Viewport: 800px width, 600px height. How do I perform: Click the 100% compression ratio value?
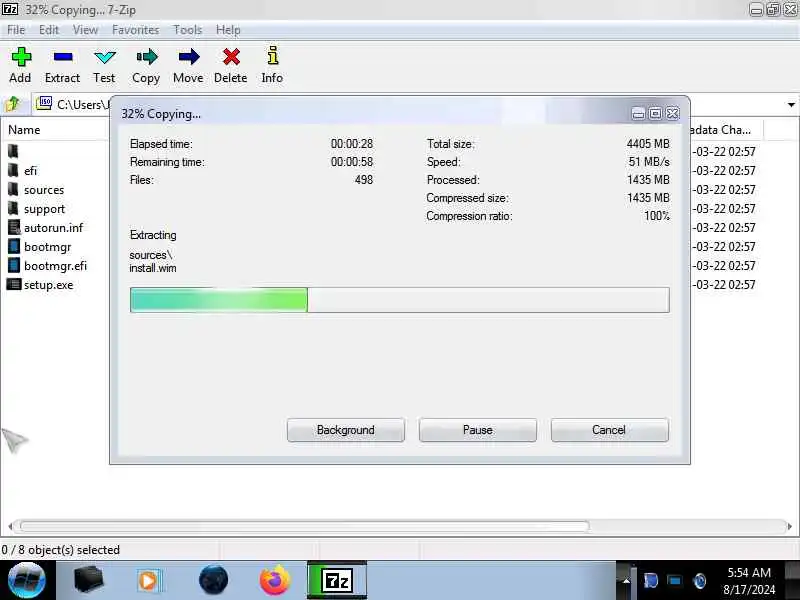(x=657, y=216)
